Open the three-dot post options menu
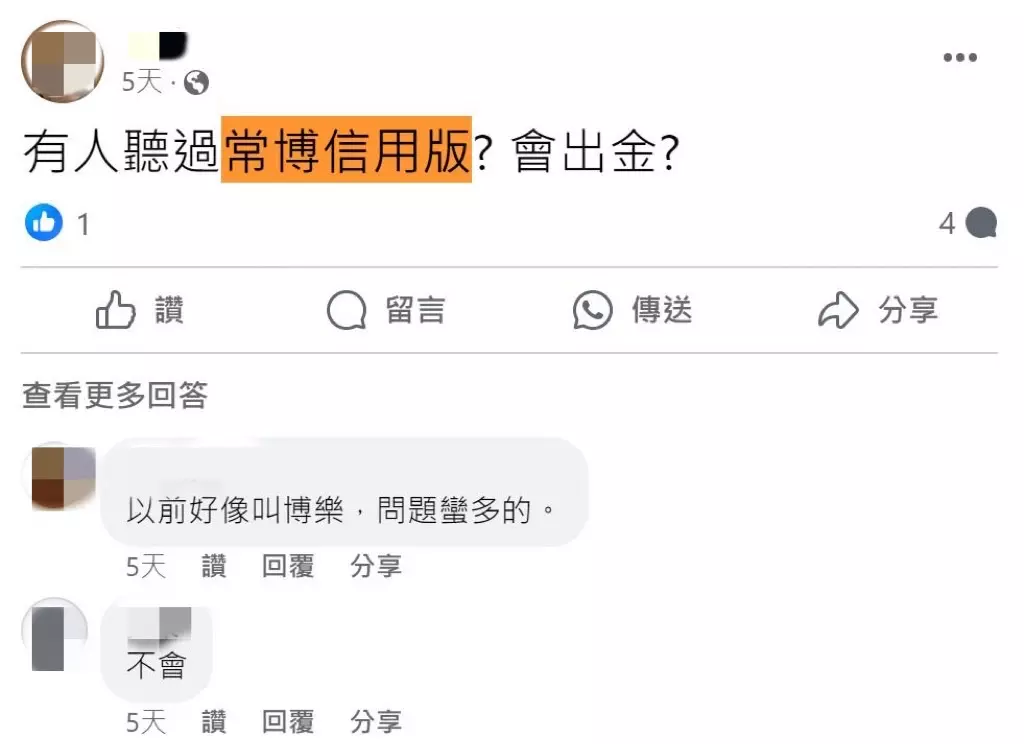Screen dimensions: 1024x744 tap(960, 57)
